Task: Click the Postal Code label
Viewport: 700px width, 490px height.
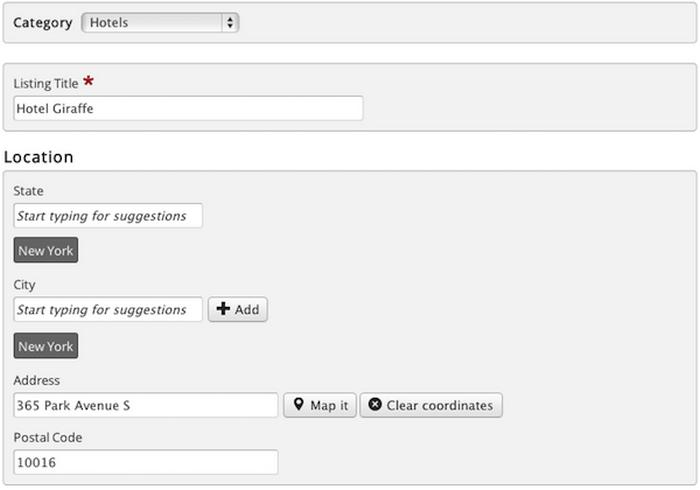Action: pos(48,438)
